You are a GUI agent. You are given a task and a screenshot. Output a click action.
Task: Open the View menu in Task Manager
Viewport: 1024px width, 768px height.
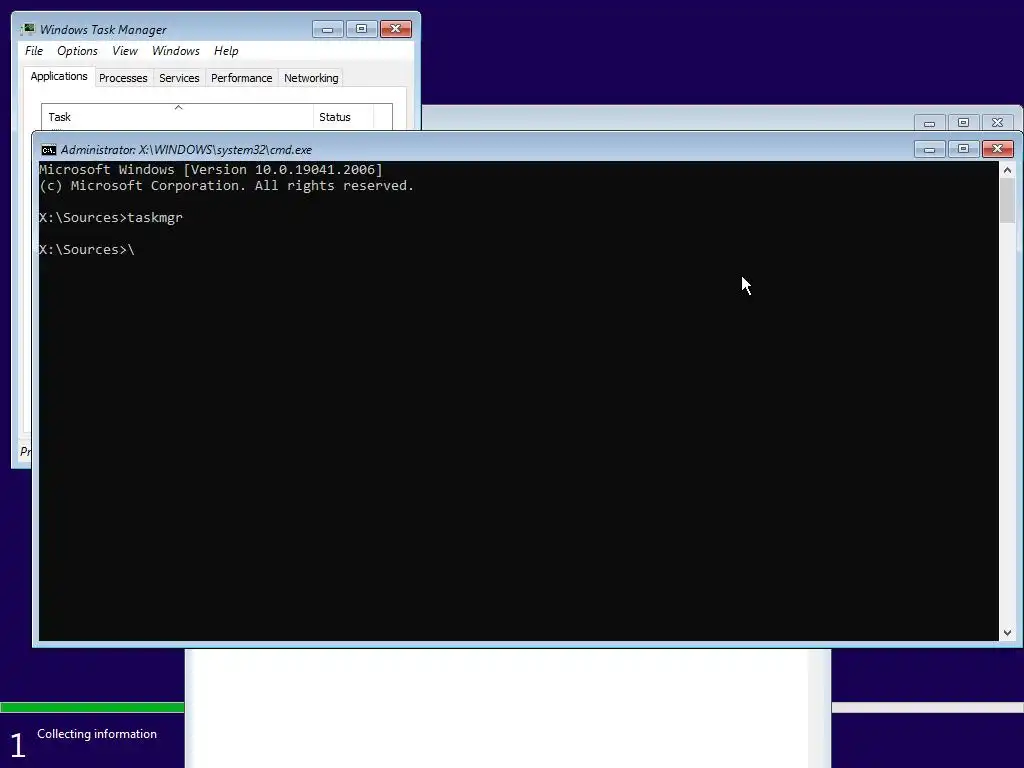[125, 51]
